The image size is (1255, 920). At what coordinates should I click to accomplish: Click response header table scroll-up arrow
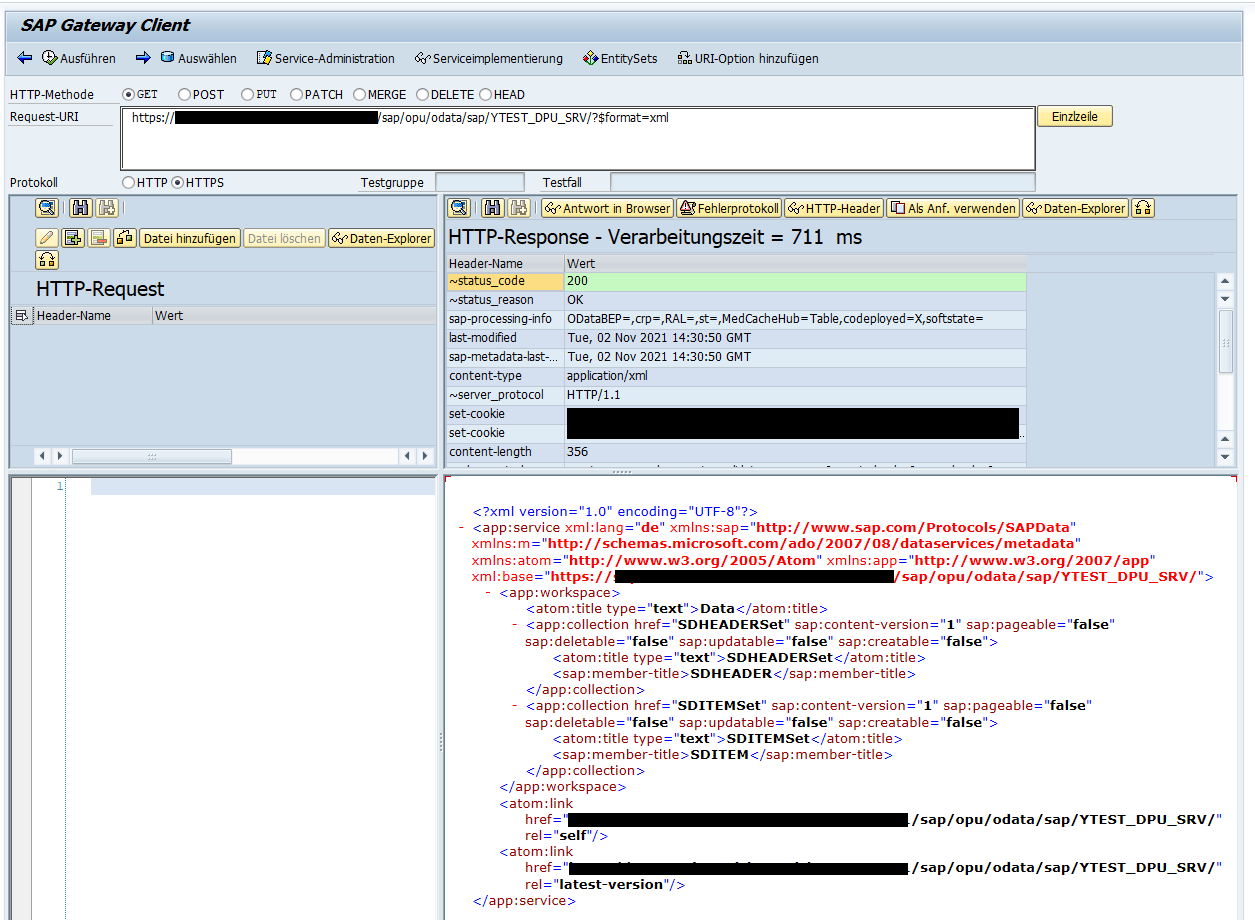tap(1226, 281)
